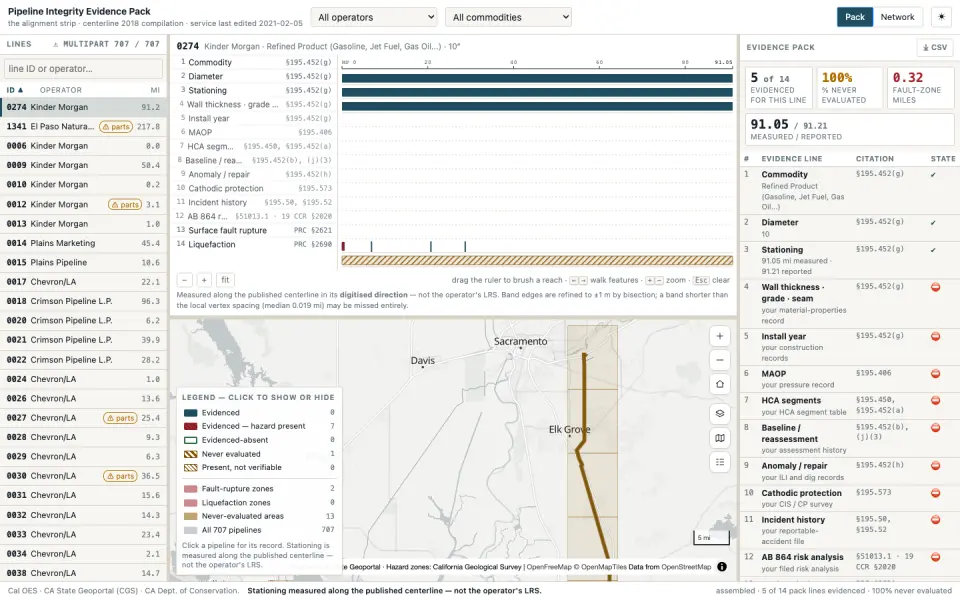Zoom out on the map
This screenshot has width=960, height=600.
pos(720,360)
